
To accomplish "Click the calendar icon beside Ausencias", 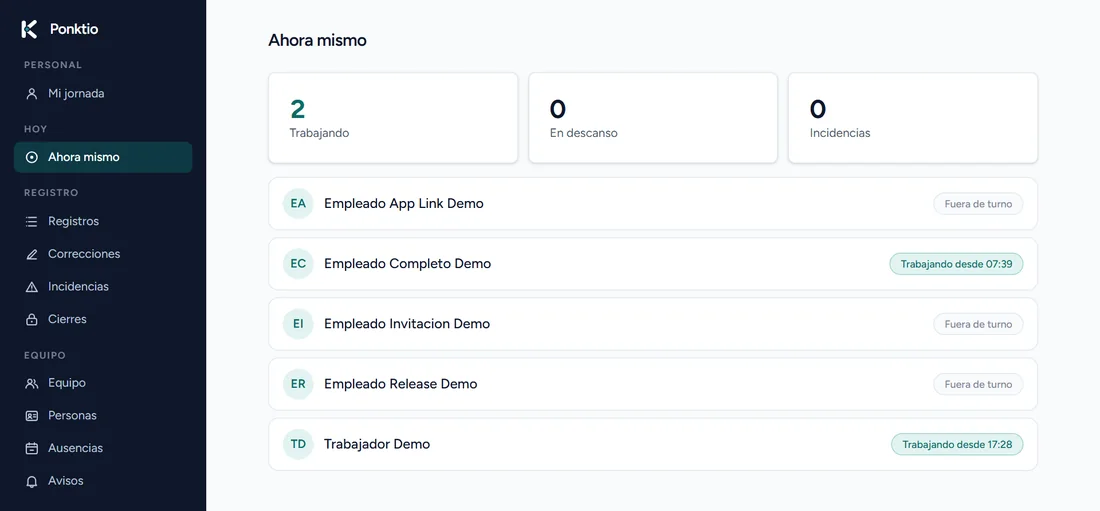I will coord(32,449).
